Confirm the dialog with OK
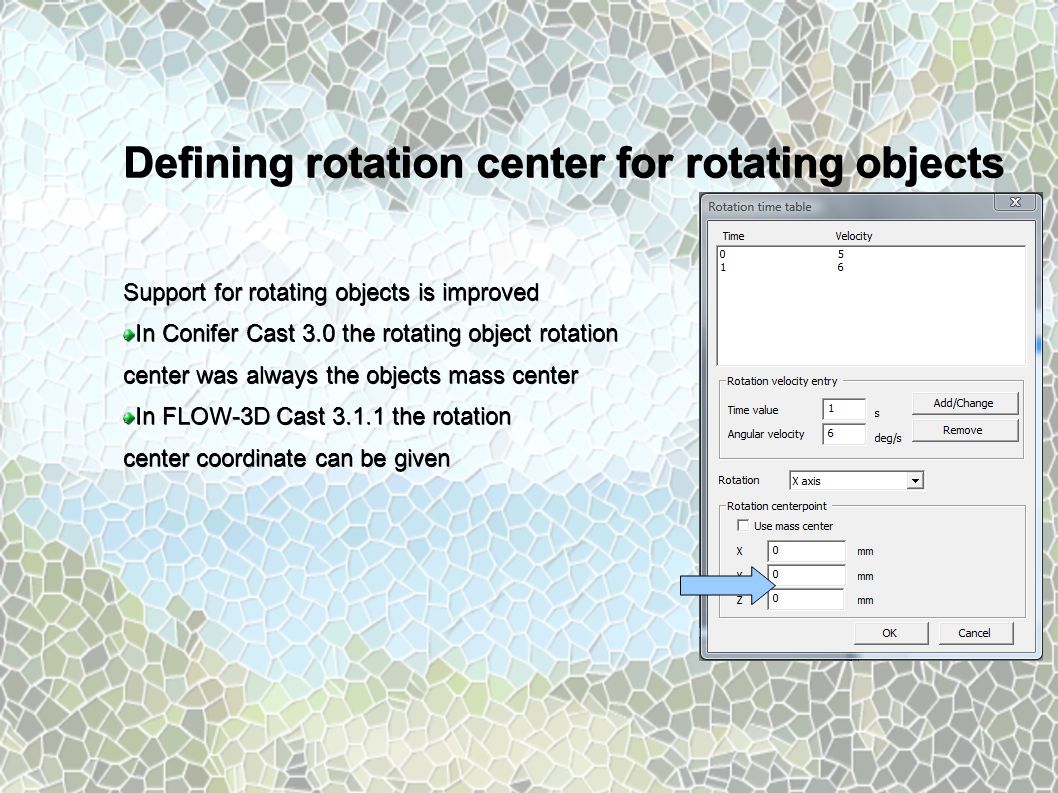 click(x=891, y=633)
